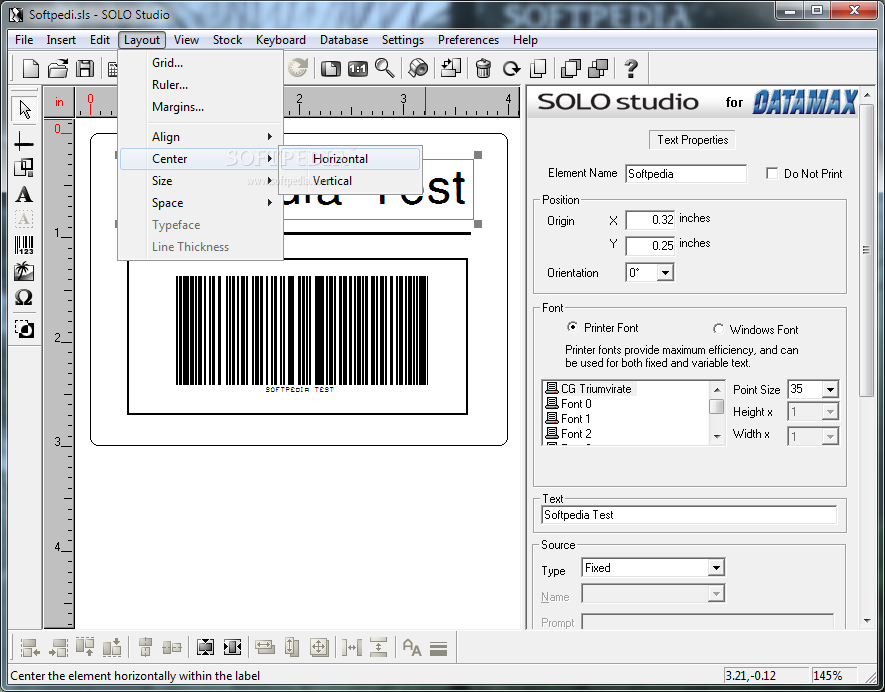Select the line drawing tool
This screenshot has height=692, width=885.
tap(24, 142)
